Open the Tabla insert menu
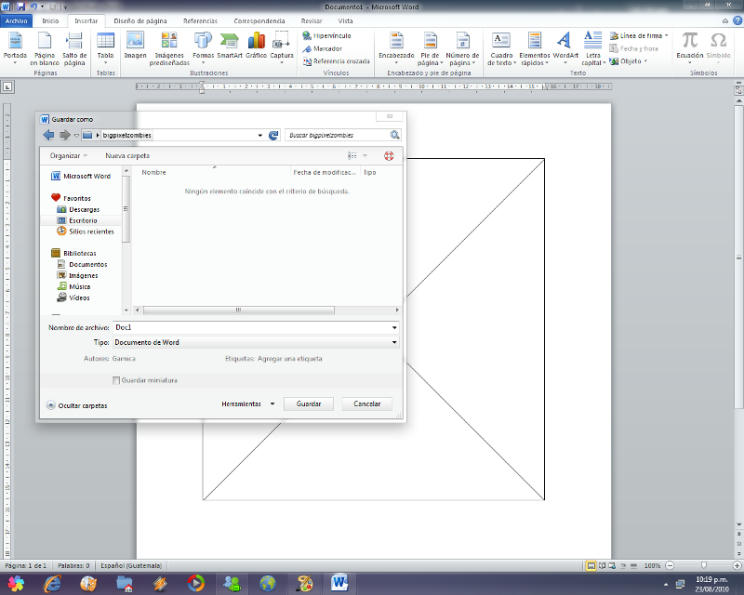The width and height of the screenshot is (744, 595). pos(105,48)
